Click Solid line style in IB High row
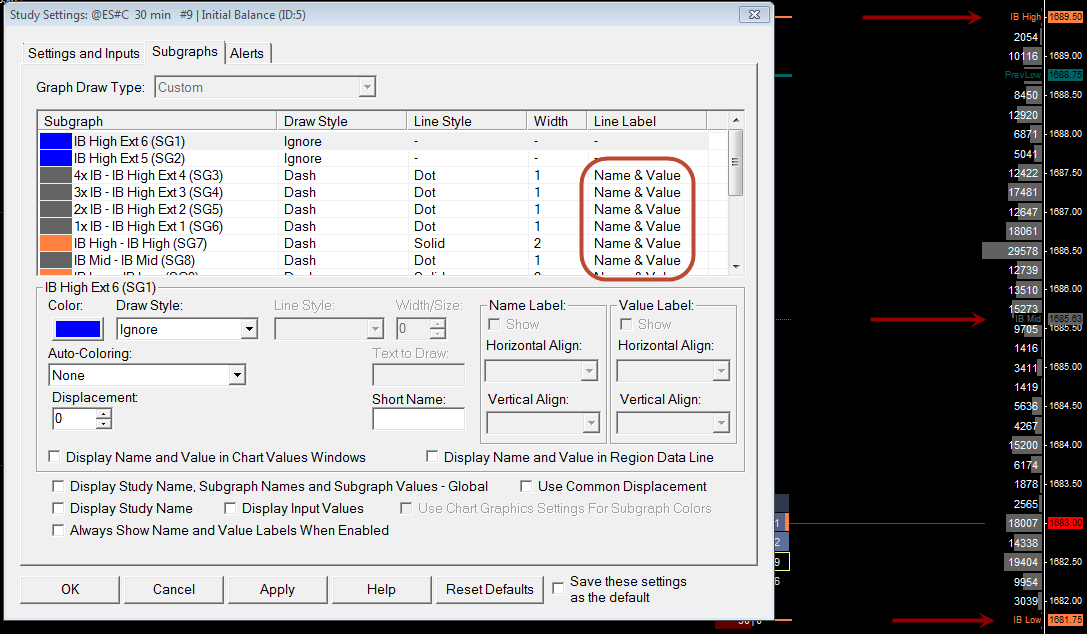 point(429,243)
